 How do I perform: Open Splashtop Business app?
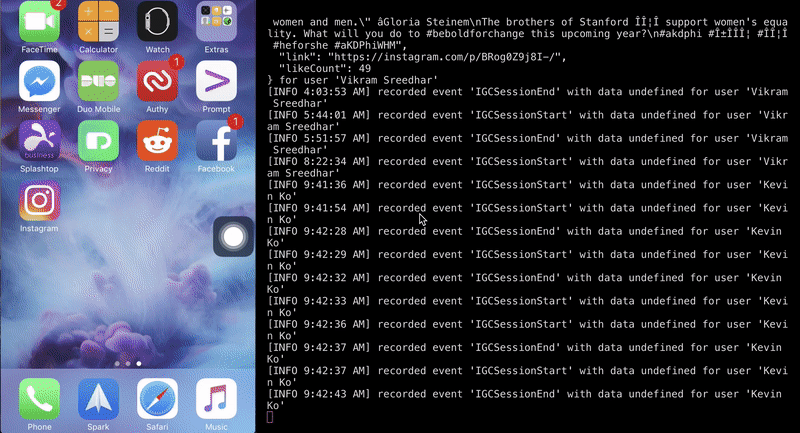39,141
